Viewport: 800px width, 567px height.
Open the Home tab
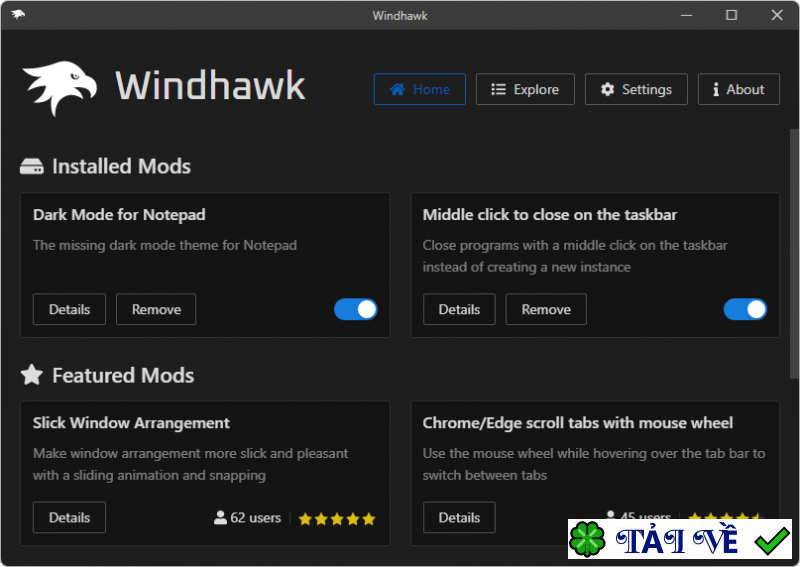pyautogui.click(x=419, y=89)
